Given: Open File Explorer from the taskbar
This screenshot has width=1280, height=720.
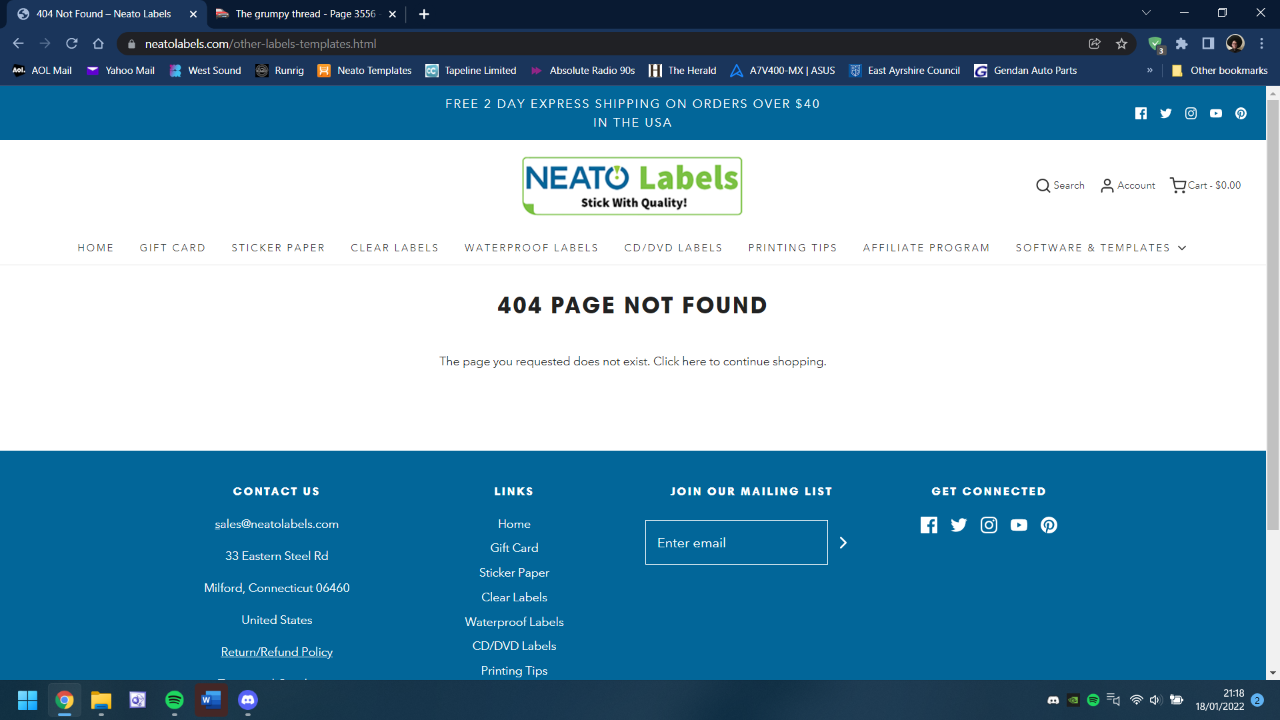Looking at the screenshot, I should tap(101, 700).
